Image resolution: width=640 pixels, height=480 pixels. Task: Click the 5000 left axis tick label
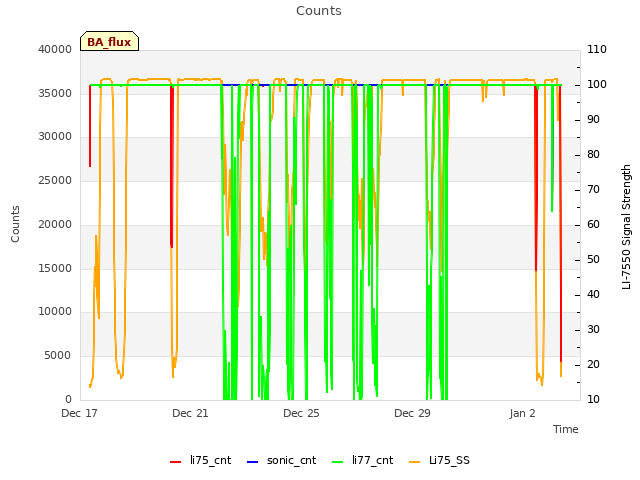click(x=58, y=356)
